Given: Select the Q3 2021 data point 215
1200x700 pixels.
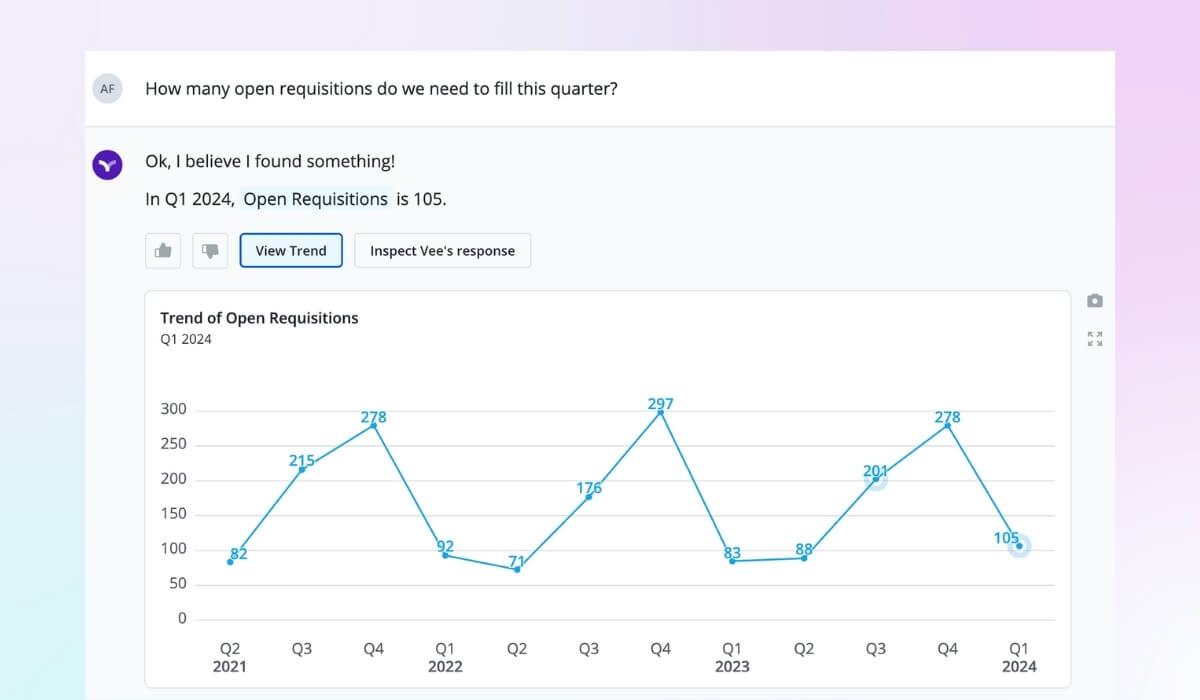Looking at the screenshot, I should [x=302, y=469].
